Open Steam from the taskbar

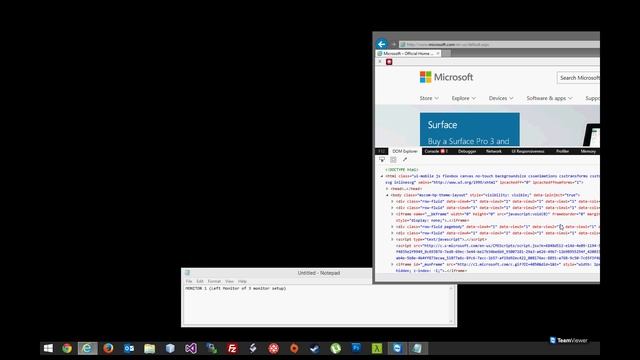tap(314, 348)
